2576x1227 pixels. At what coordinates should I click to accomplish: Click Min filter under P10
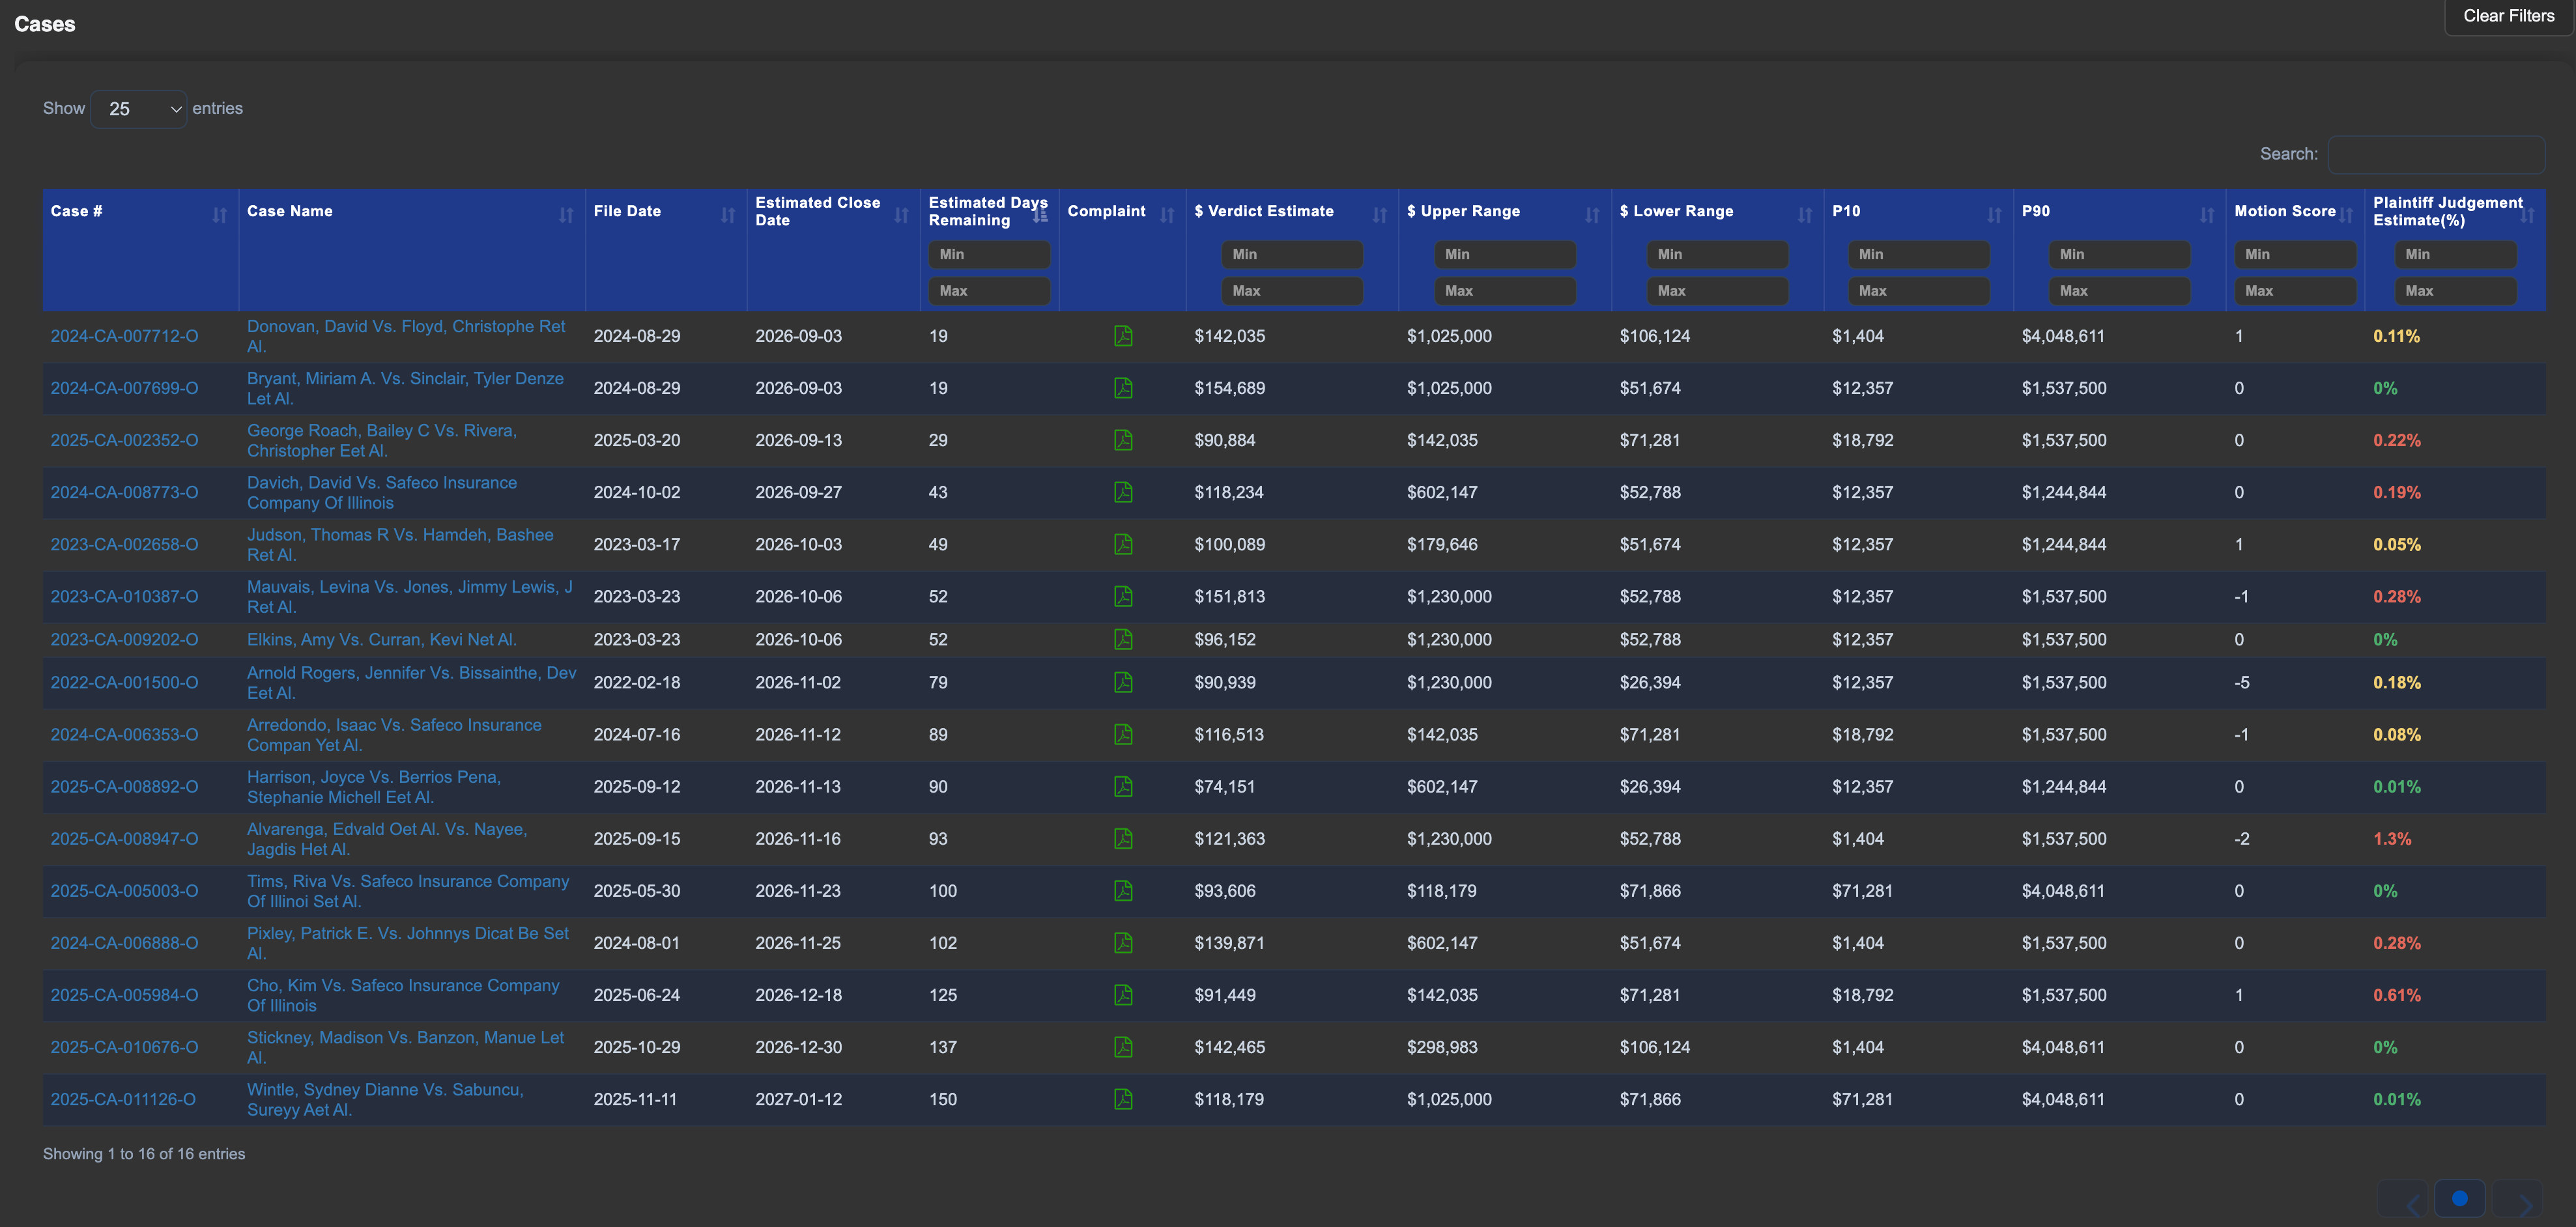[x=1919, y=254]
